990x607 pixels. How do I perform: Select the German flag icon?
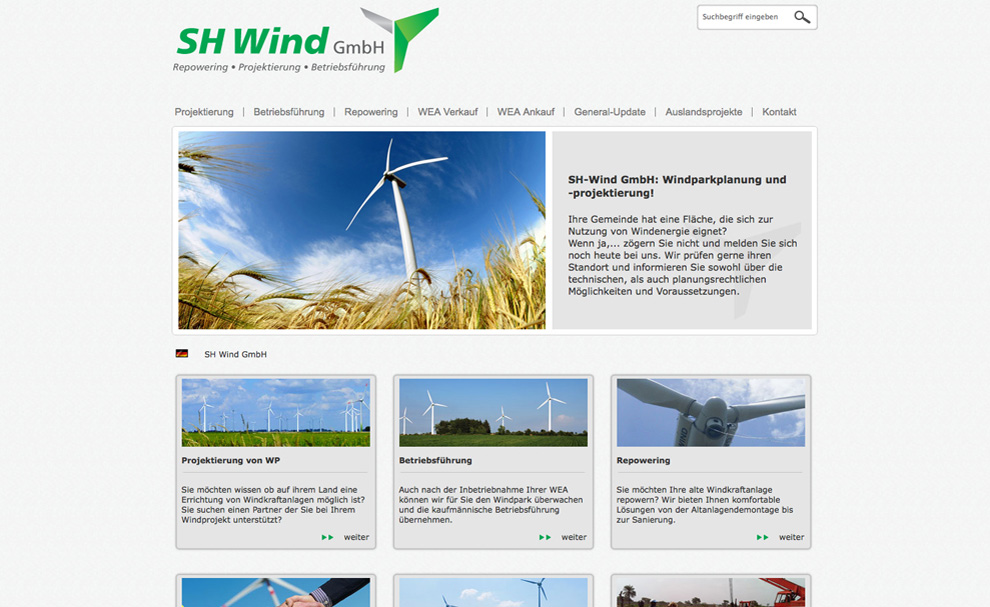coord(184,353)
